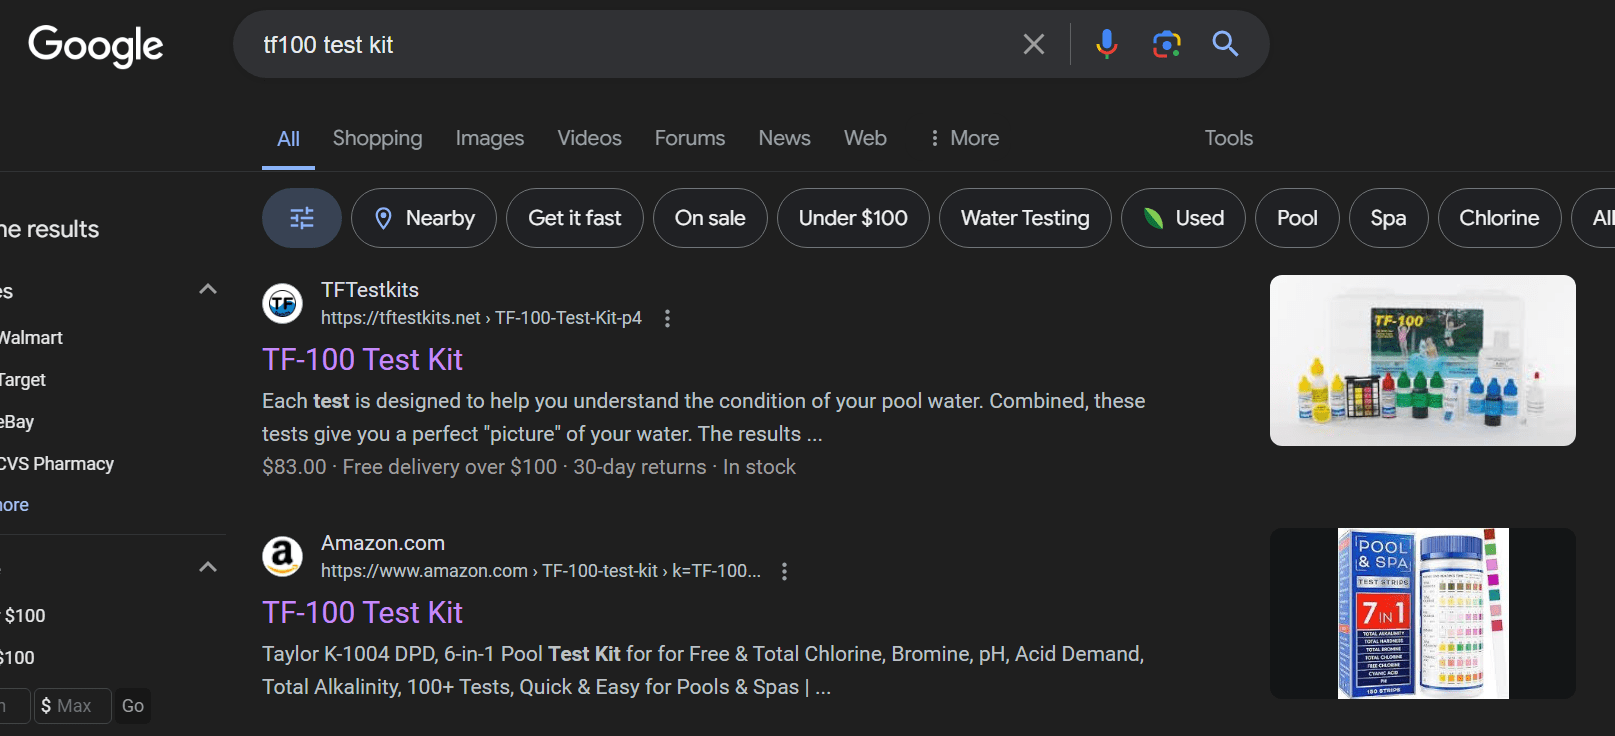Apply the On sale filter
1615x736 pixels.
point(710,218)
